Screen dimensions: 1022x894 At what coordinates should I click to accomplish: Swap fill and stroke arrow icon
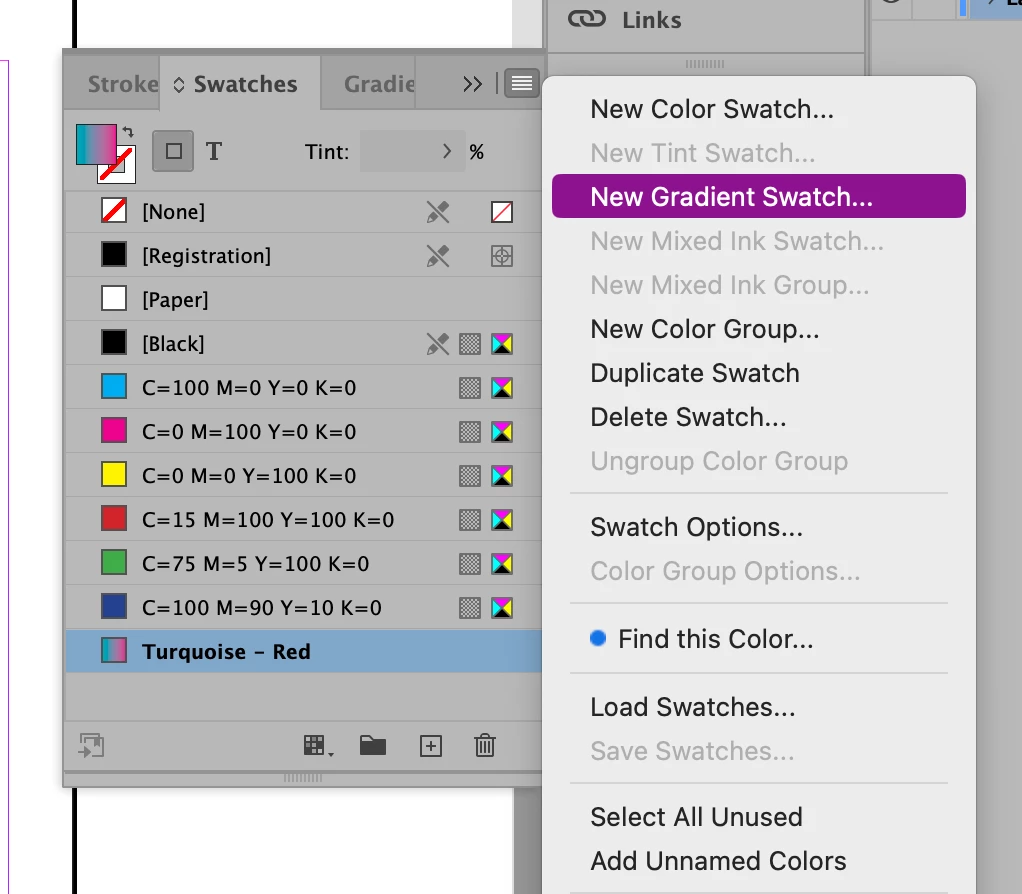(128, 132)
